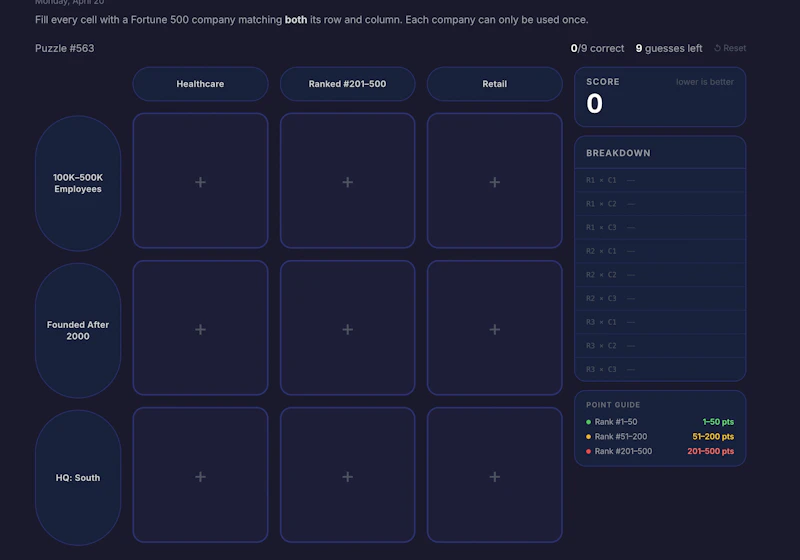Click the R3 × C2 breakdown row
This screenshot has height=560, width=800.
[x=660, y=345]
